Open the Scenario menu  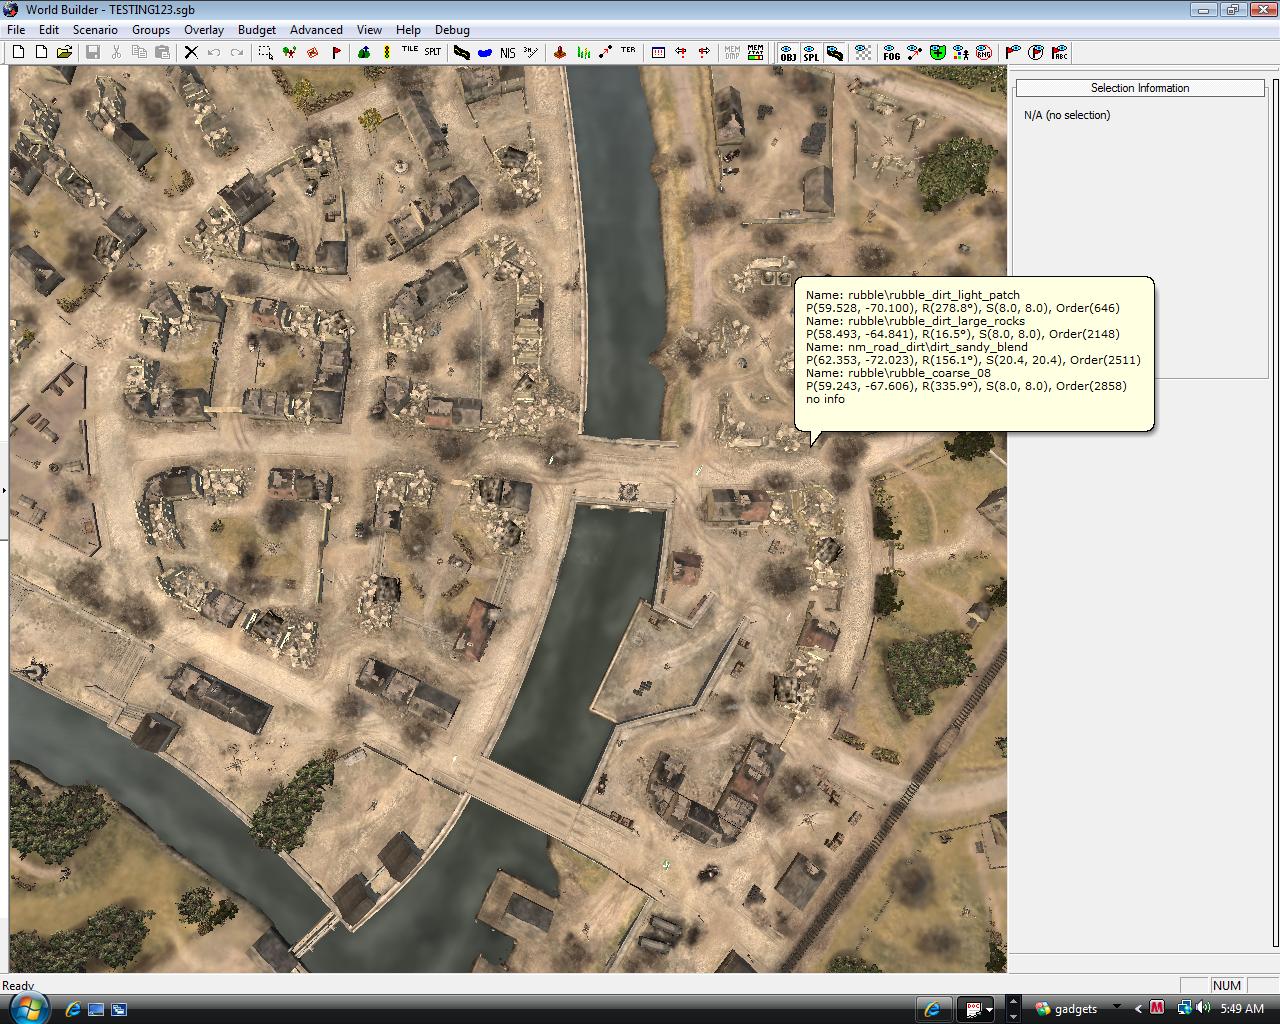tap(95, 30)
